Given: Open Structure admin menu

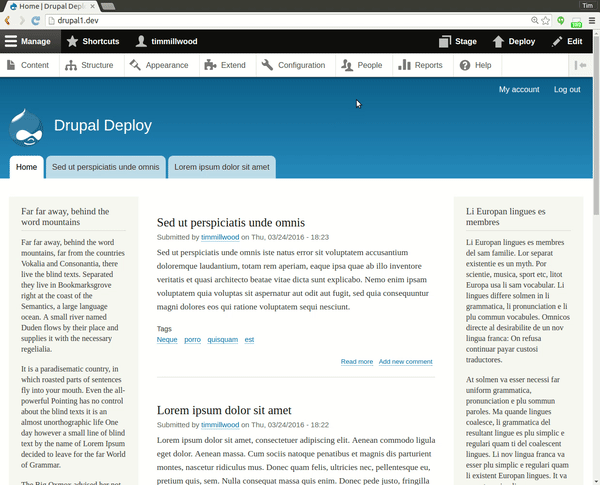Looking at the screenshot, I should 89,65.
